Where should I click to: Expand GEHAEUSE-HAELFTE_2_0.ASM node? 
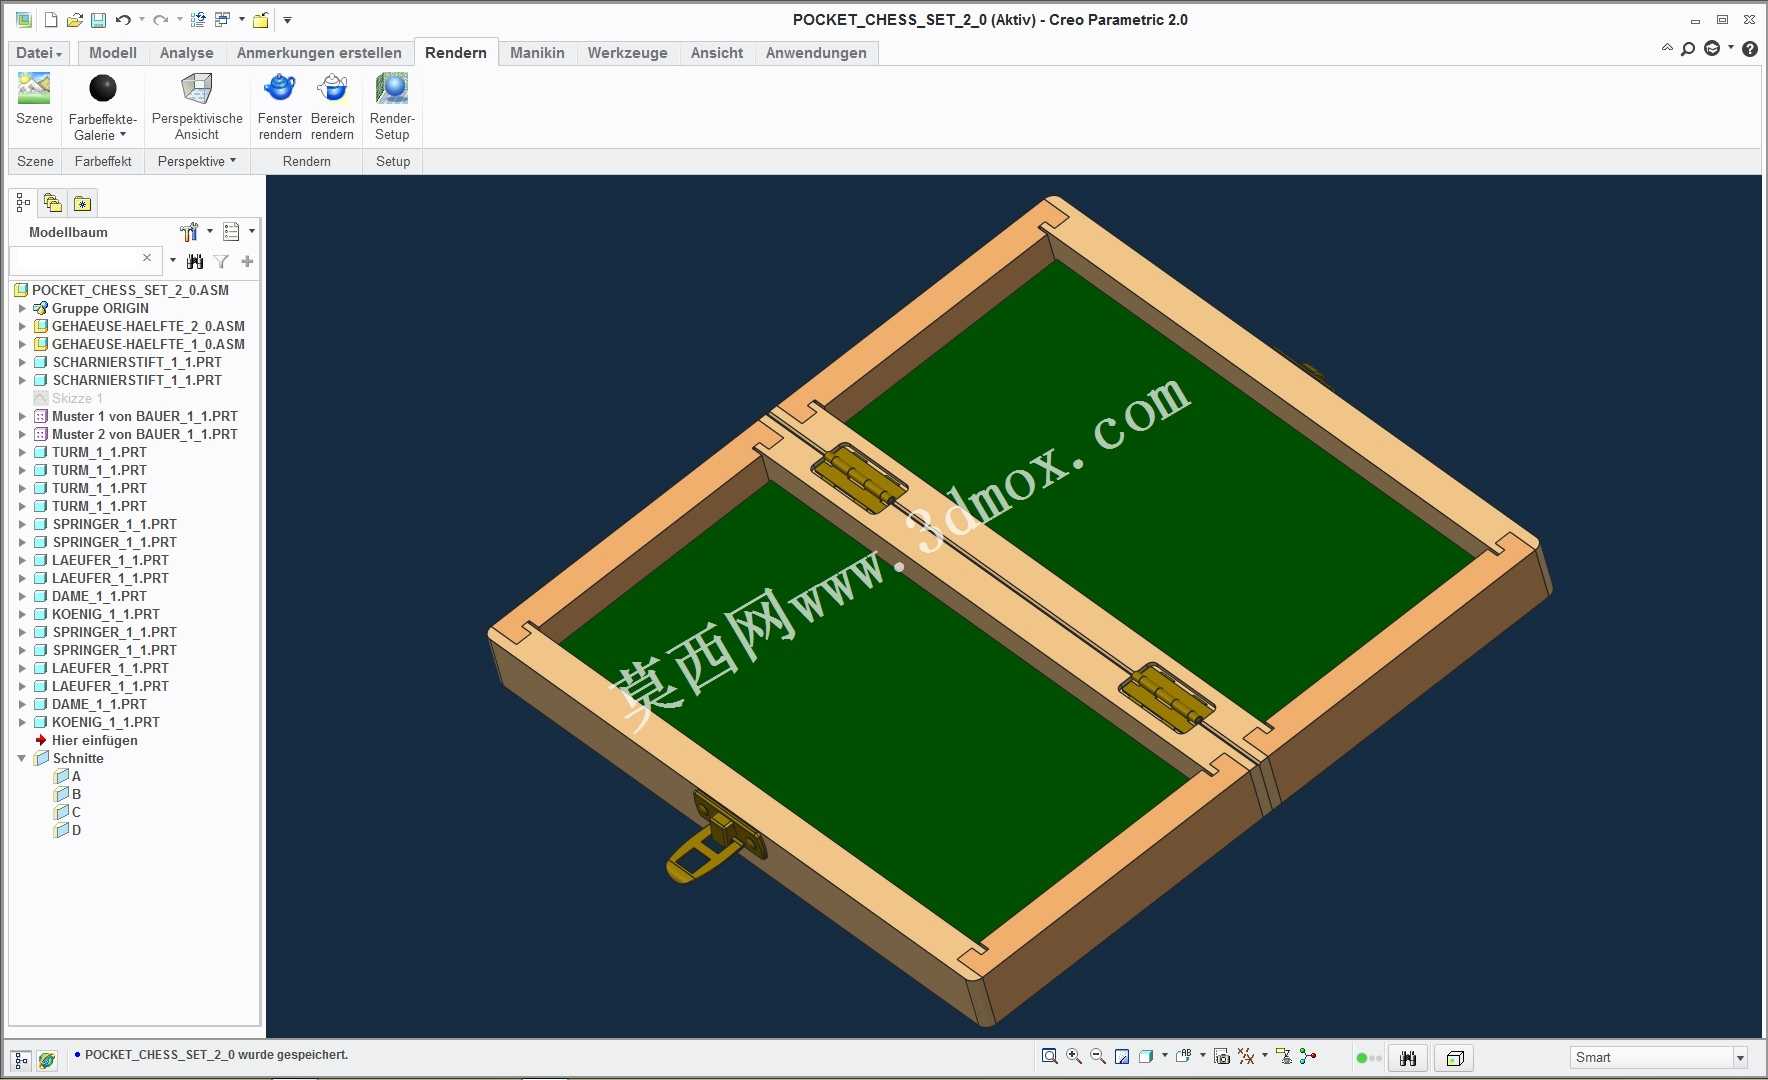(22, 326)
